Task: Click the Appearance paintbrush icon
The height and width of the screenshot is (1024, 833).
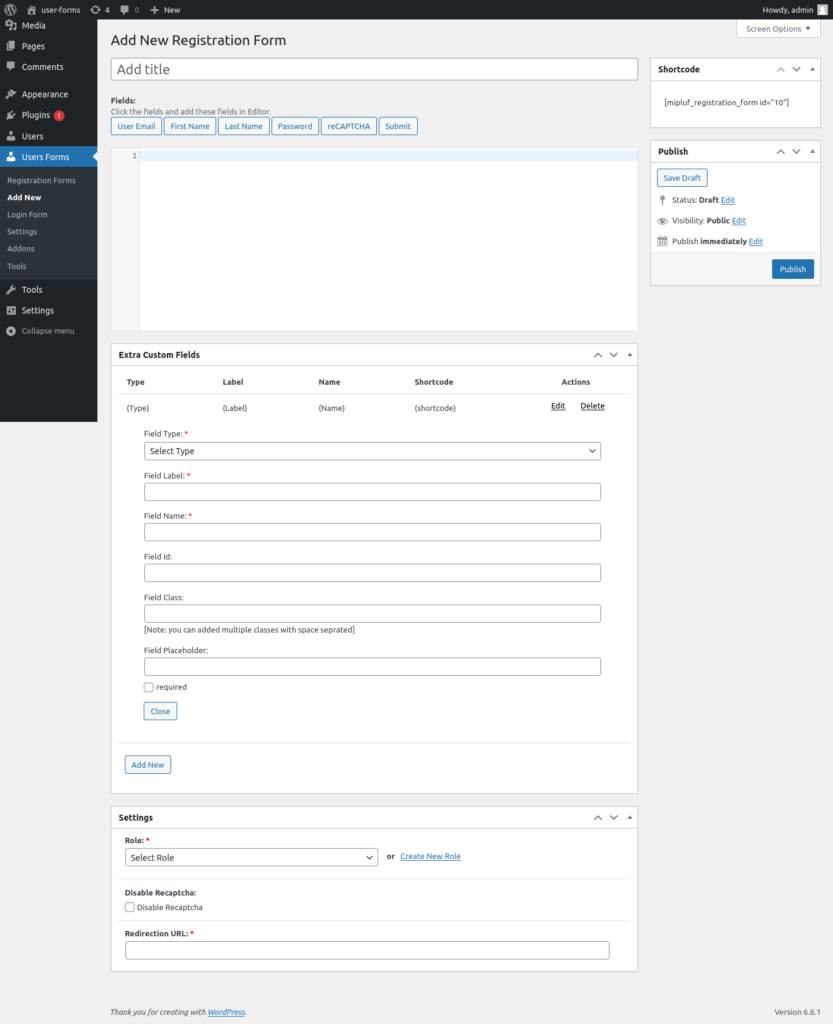Action: point(11,94)
